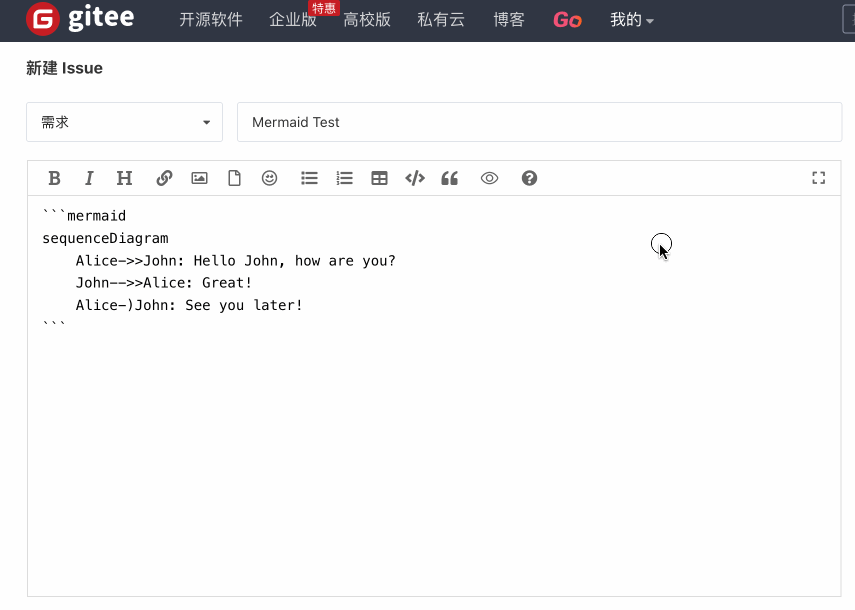The height and width of the screenshot is (610, 855).
Task: Open 高校版 in the navigation bar
Action: tap(367, 20)
